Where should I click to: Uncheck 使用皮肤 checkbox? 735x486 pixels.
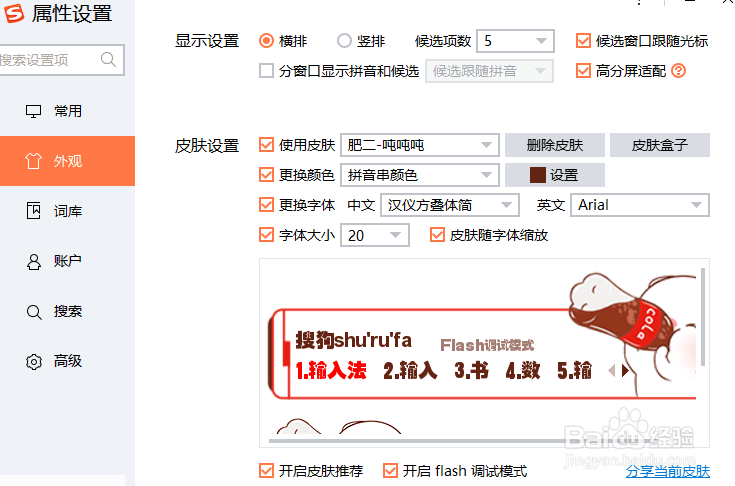coord(266,145)
